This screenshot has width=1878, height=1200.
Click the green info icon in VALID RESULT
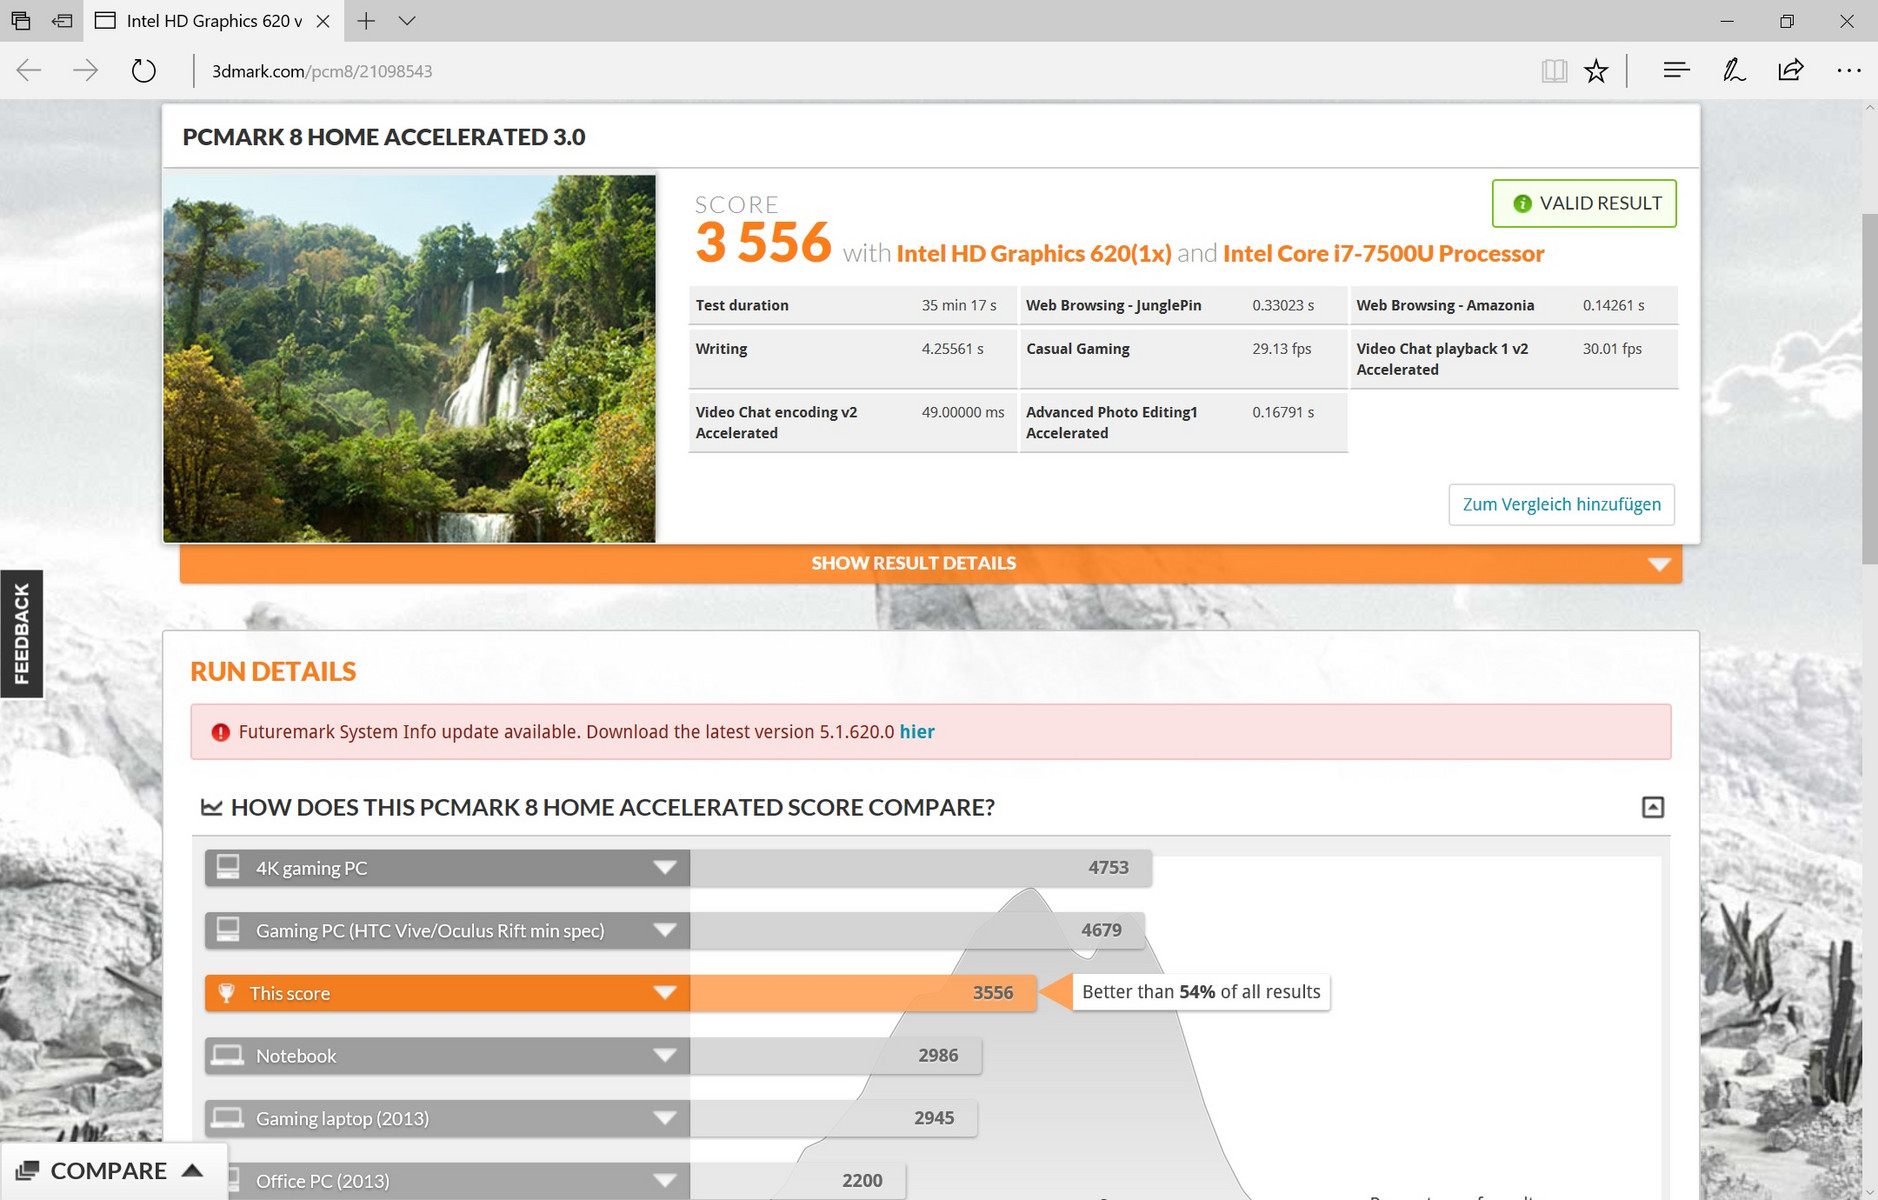pos(1522,204)
